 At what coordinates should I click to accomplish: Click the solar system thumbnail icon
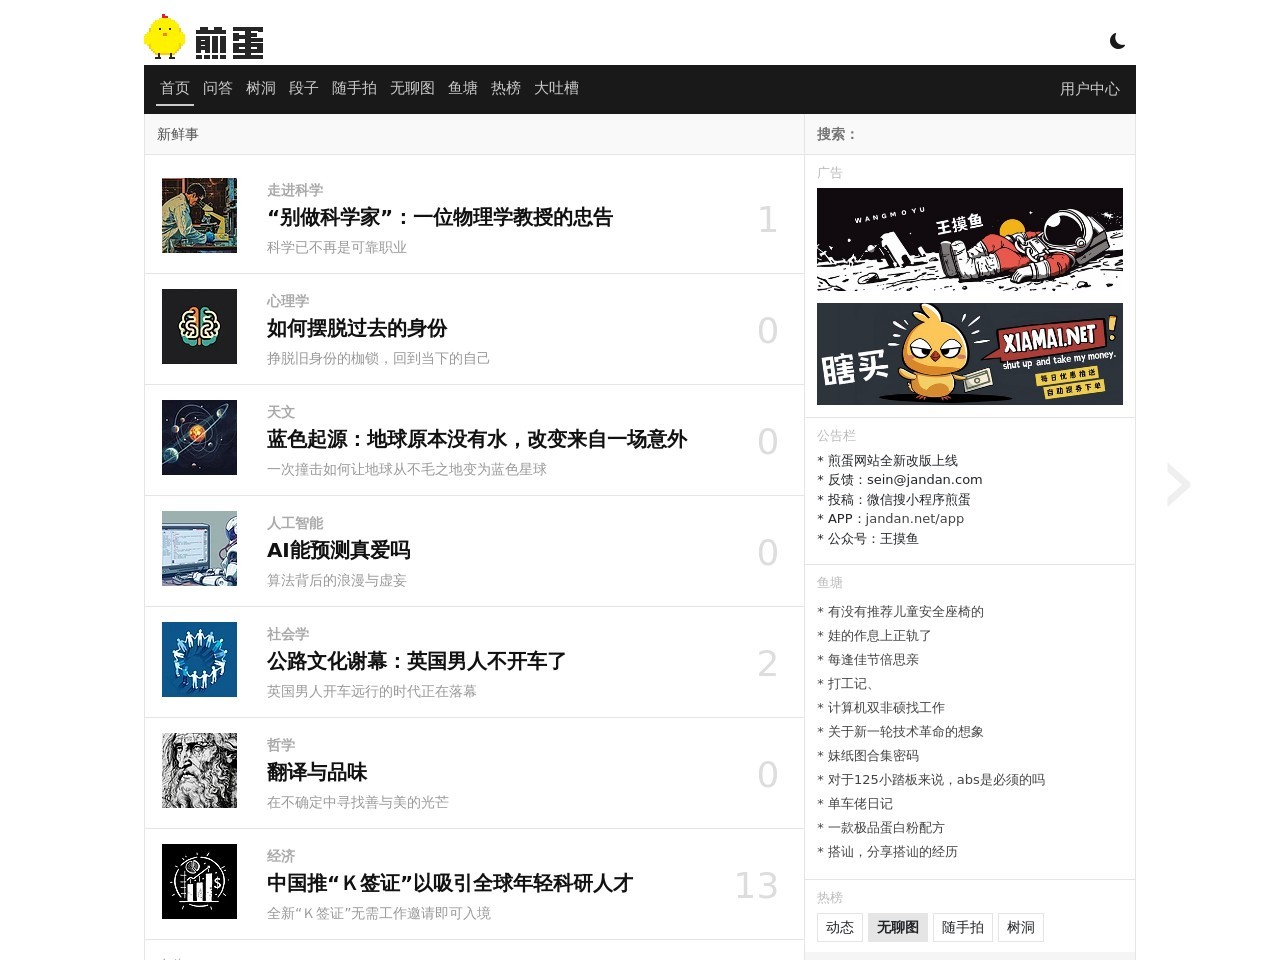point(199,437)
